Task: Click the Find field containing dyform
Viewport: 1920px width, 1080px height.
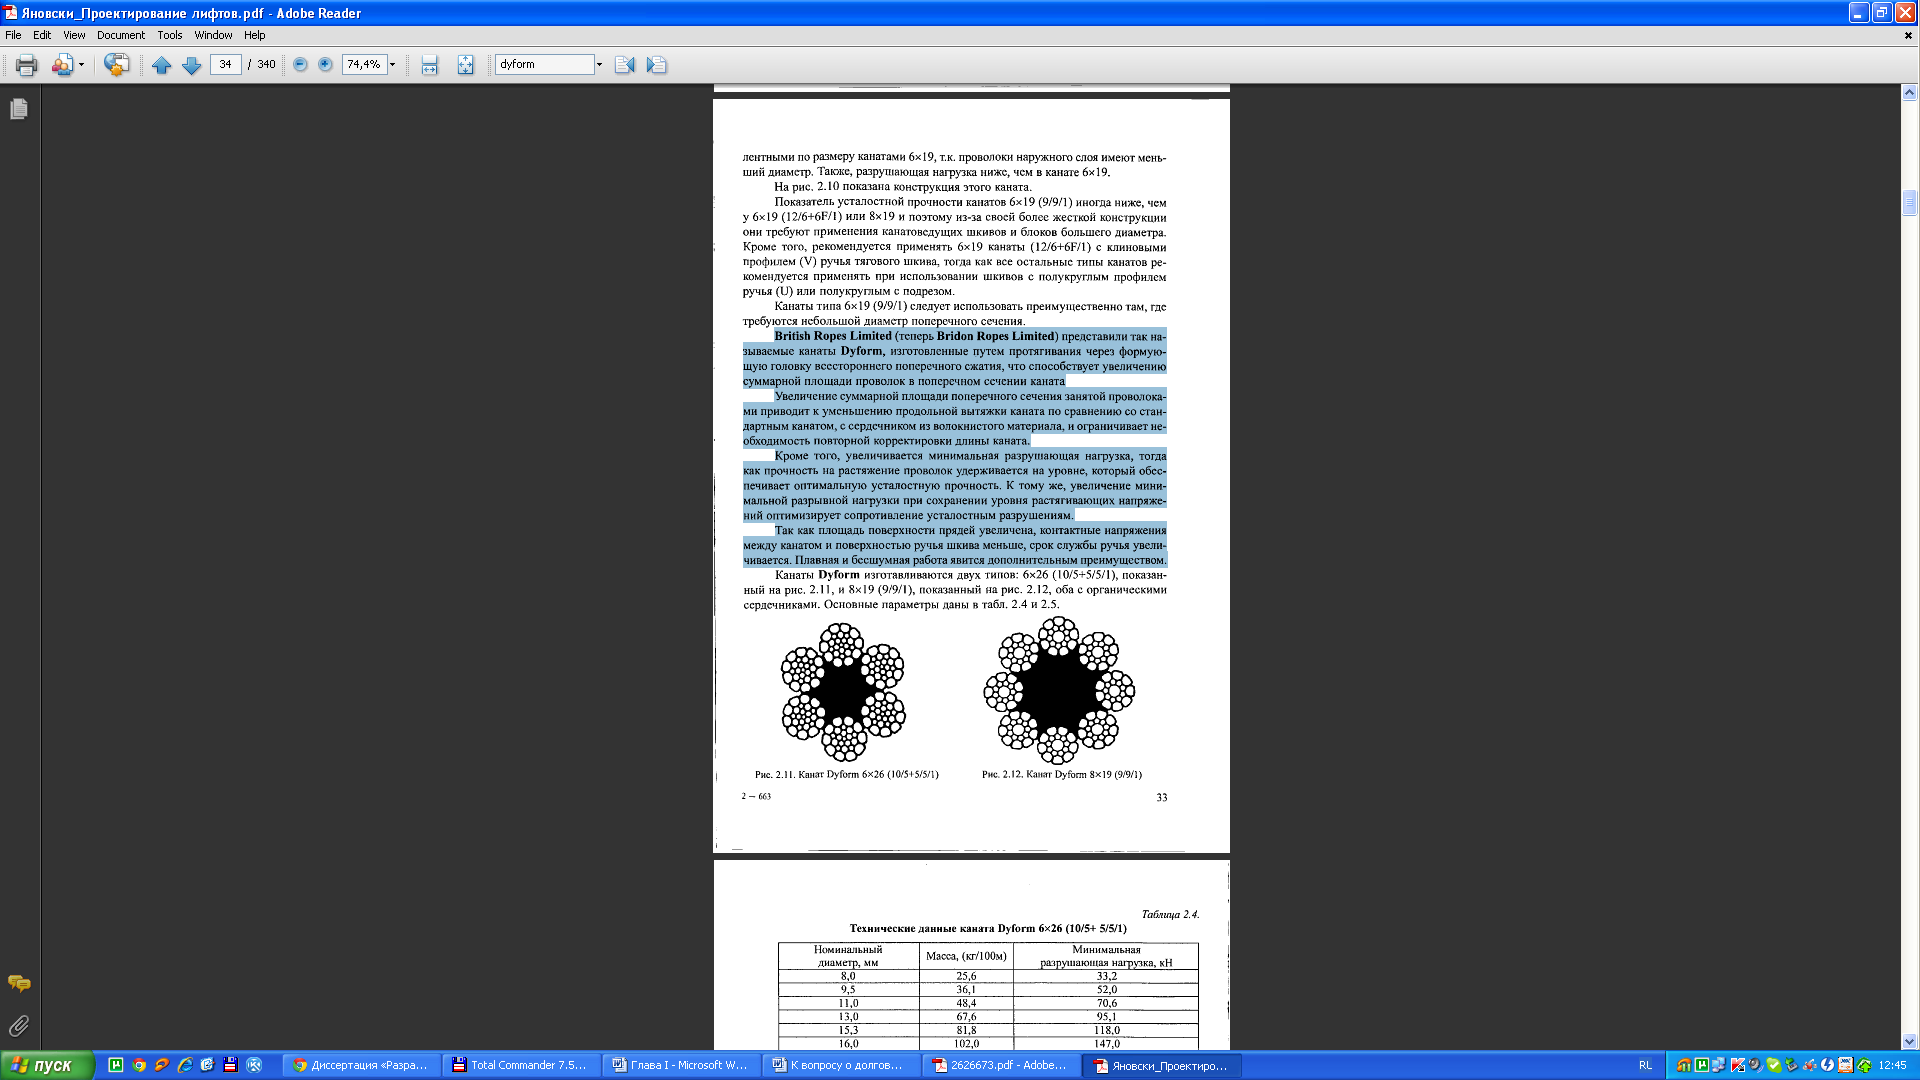Action: pyautogui.click(x=545, y=64)
